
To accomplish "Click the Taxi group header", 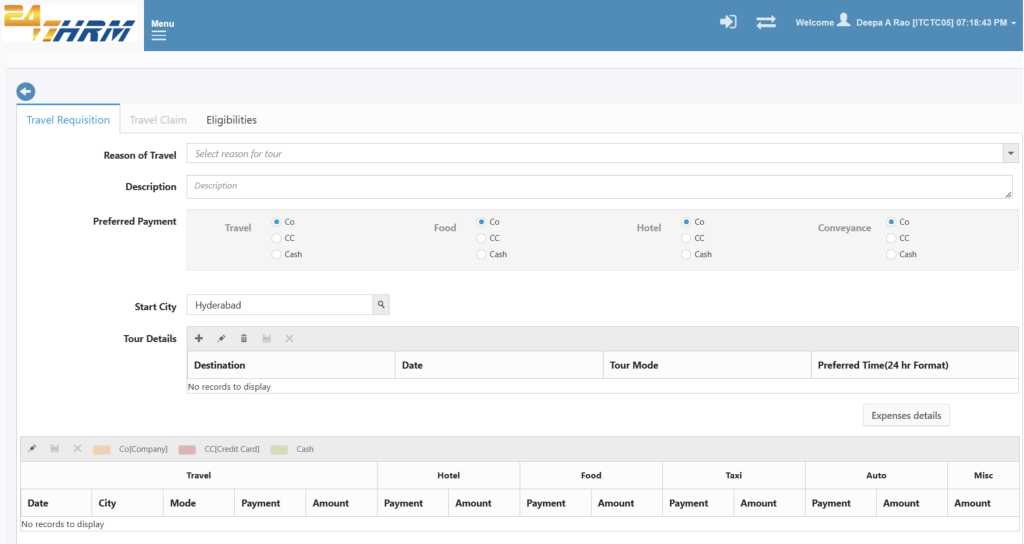I will (x=733, y=475).
